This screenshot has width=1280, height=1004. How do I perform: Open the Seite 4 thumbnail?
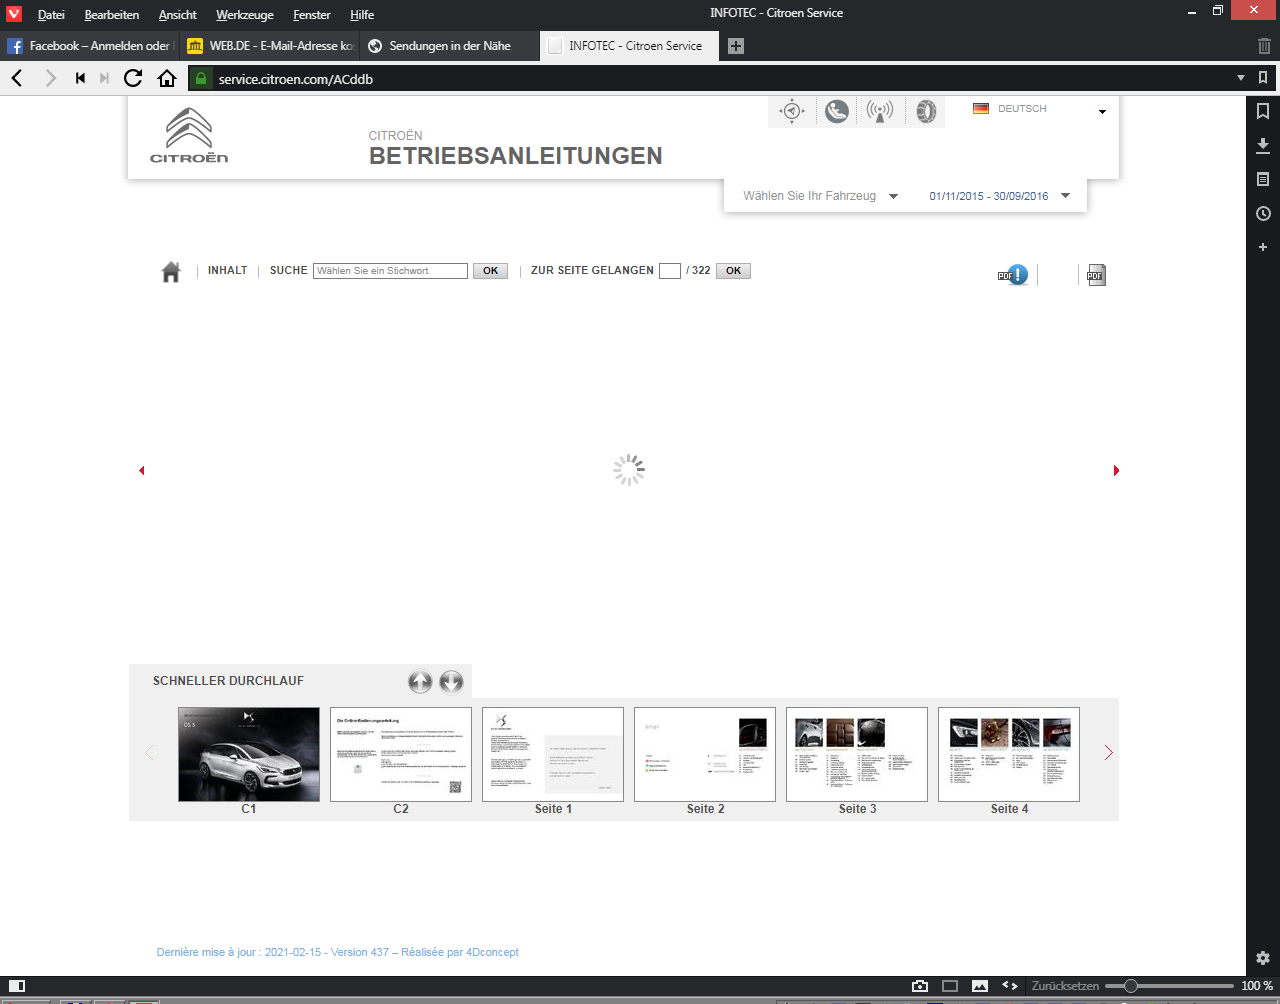1009,755
